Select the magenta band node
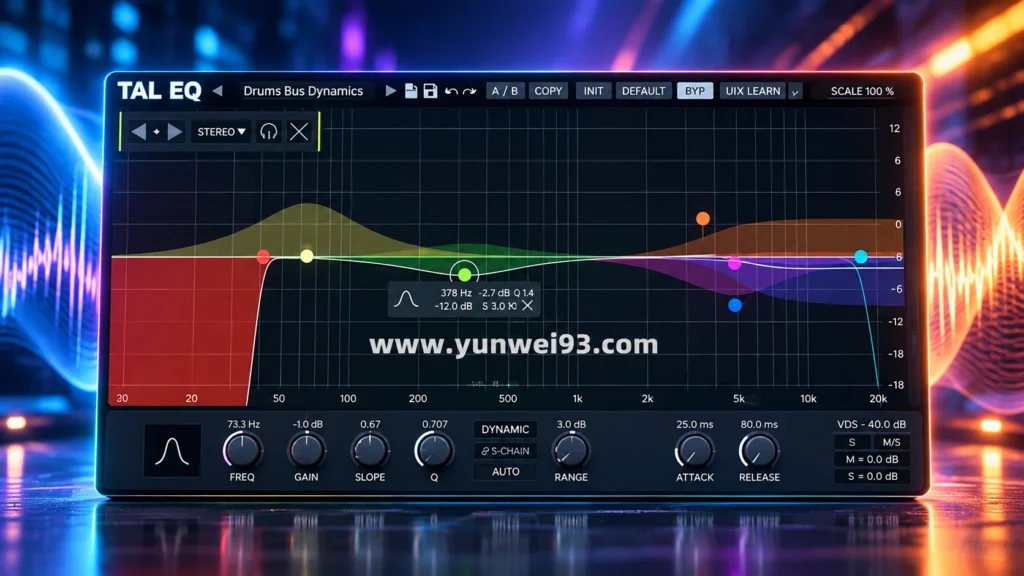Image resolution: width=1024 pixels, height=576 pixels. (735, 264)
